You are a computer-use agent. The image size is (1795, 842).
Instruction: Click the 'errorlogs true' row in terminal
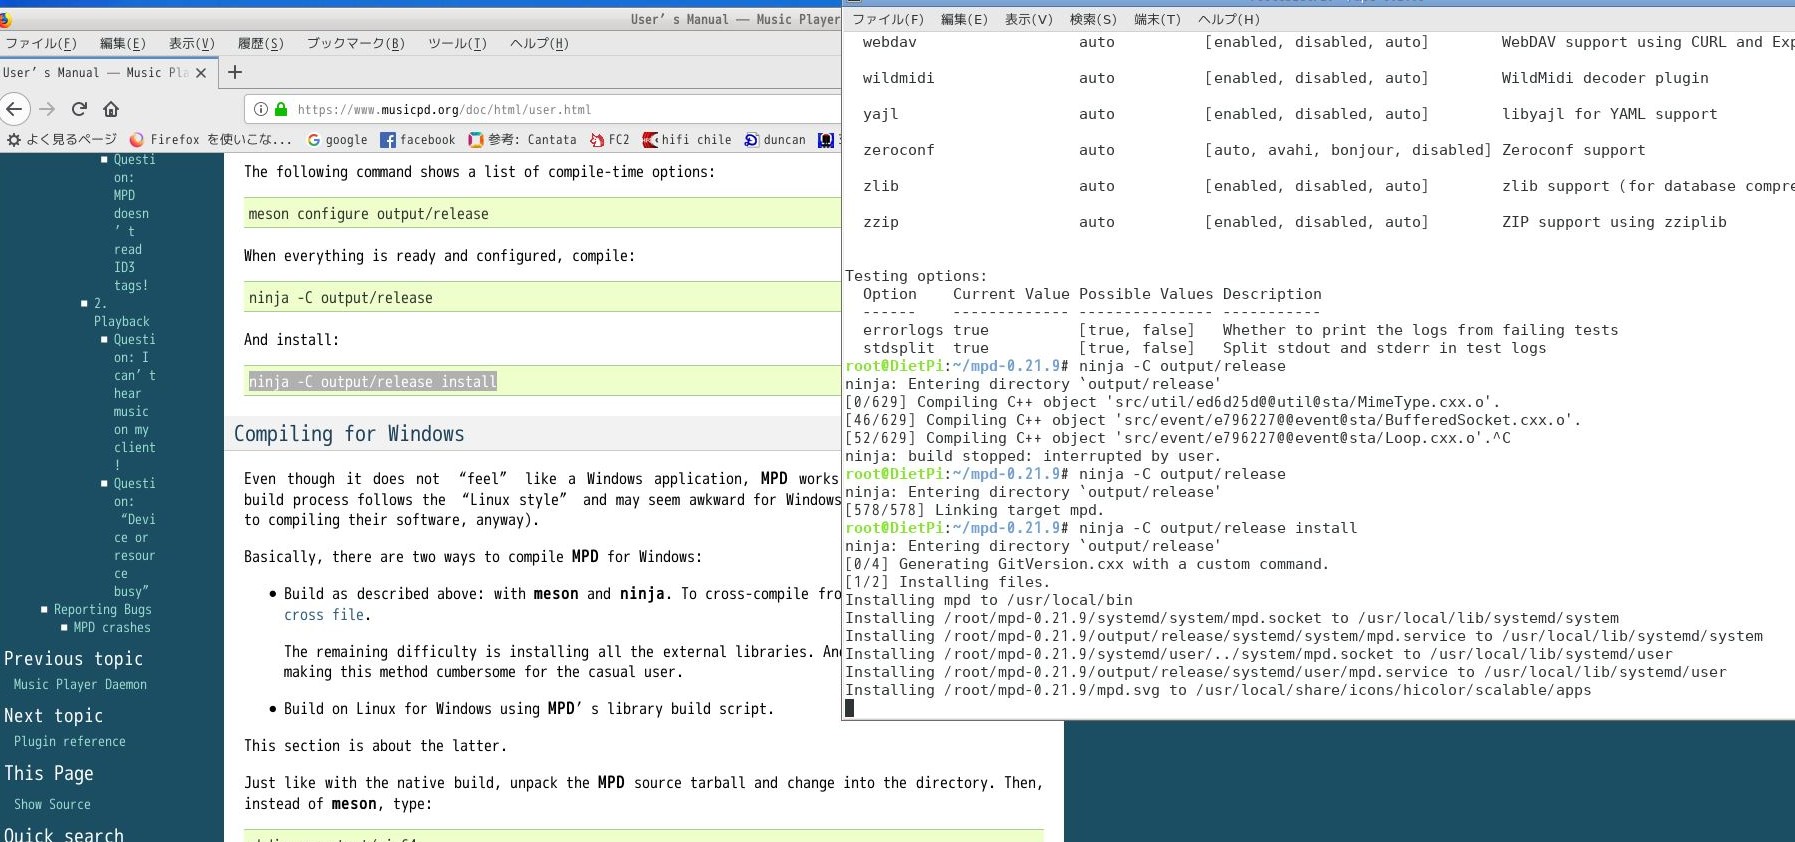click(x=1240, y=330)
